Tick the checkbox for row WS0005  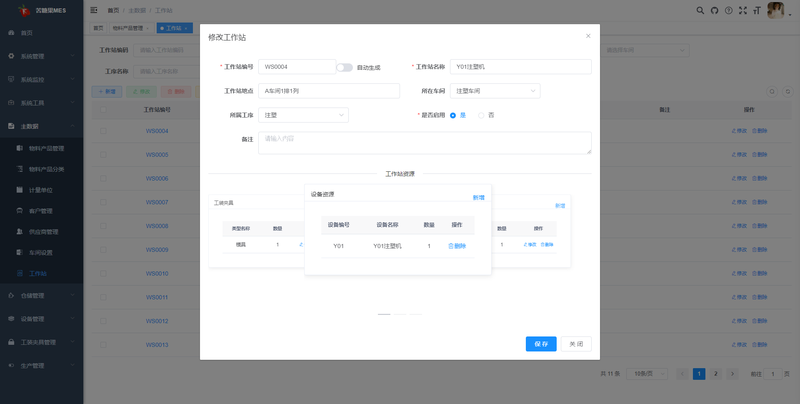pyautogui.click(x=103, y=155)
